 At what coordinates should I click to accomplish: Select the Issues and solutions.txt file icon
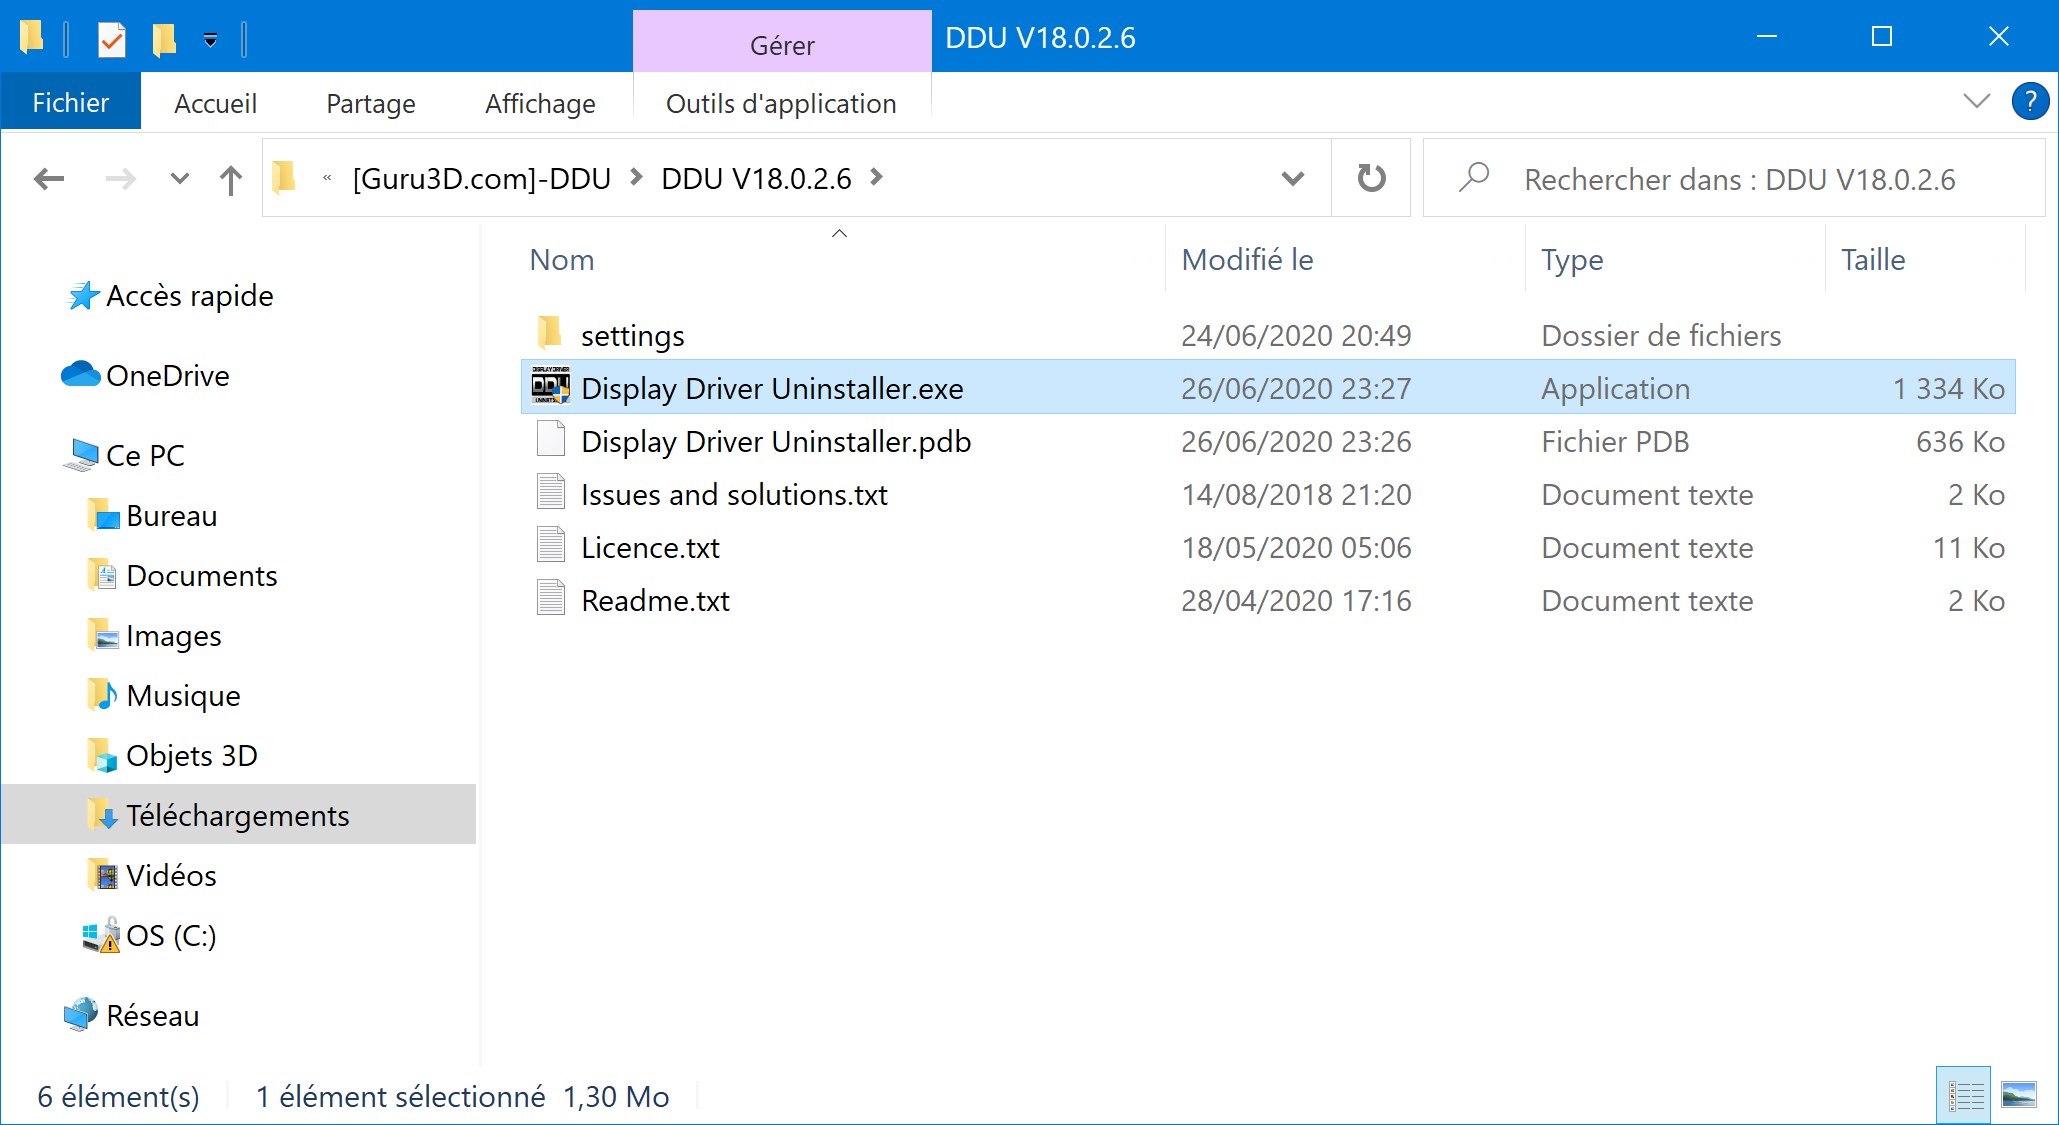(550, 493)
